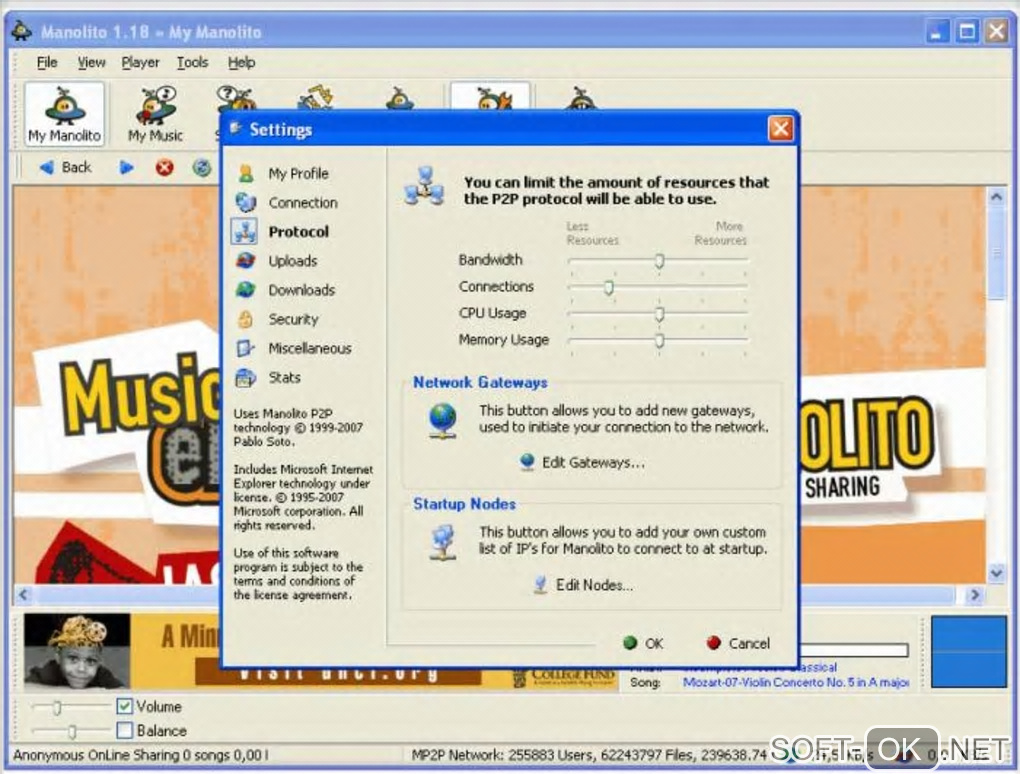1020x774 pixels.
Task: Open Security settings page
Action: (293, 319)
